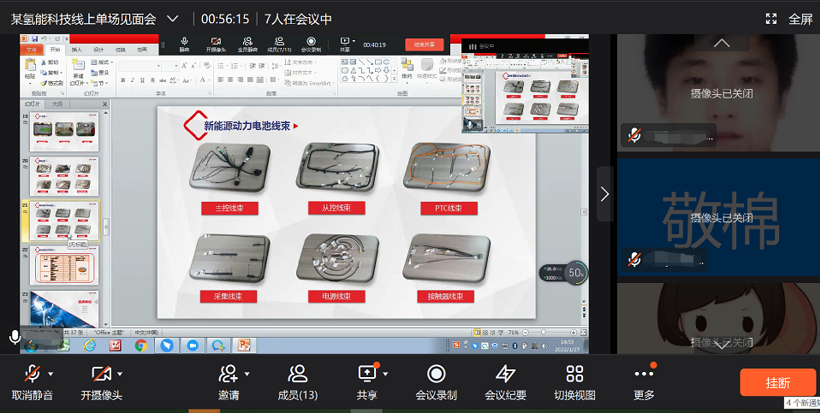Click PowerPoint save icon in quick access
820x413 pixels.
click(35, 39)
